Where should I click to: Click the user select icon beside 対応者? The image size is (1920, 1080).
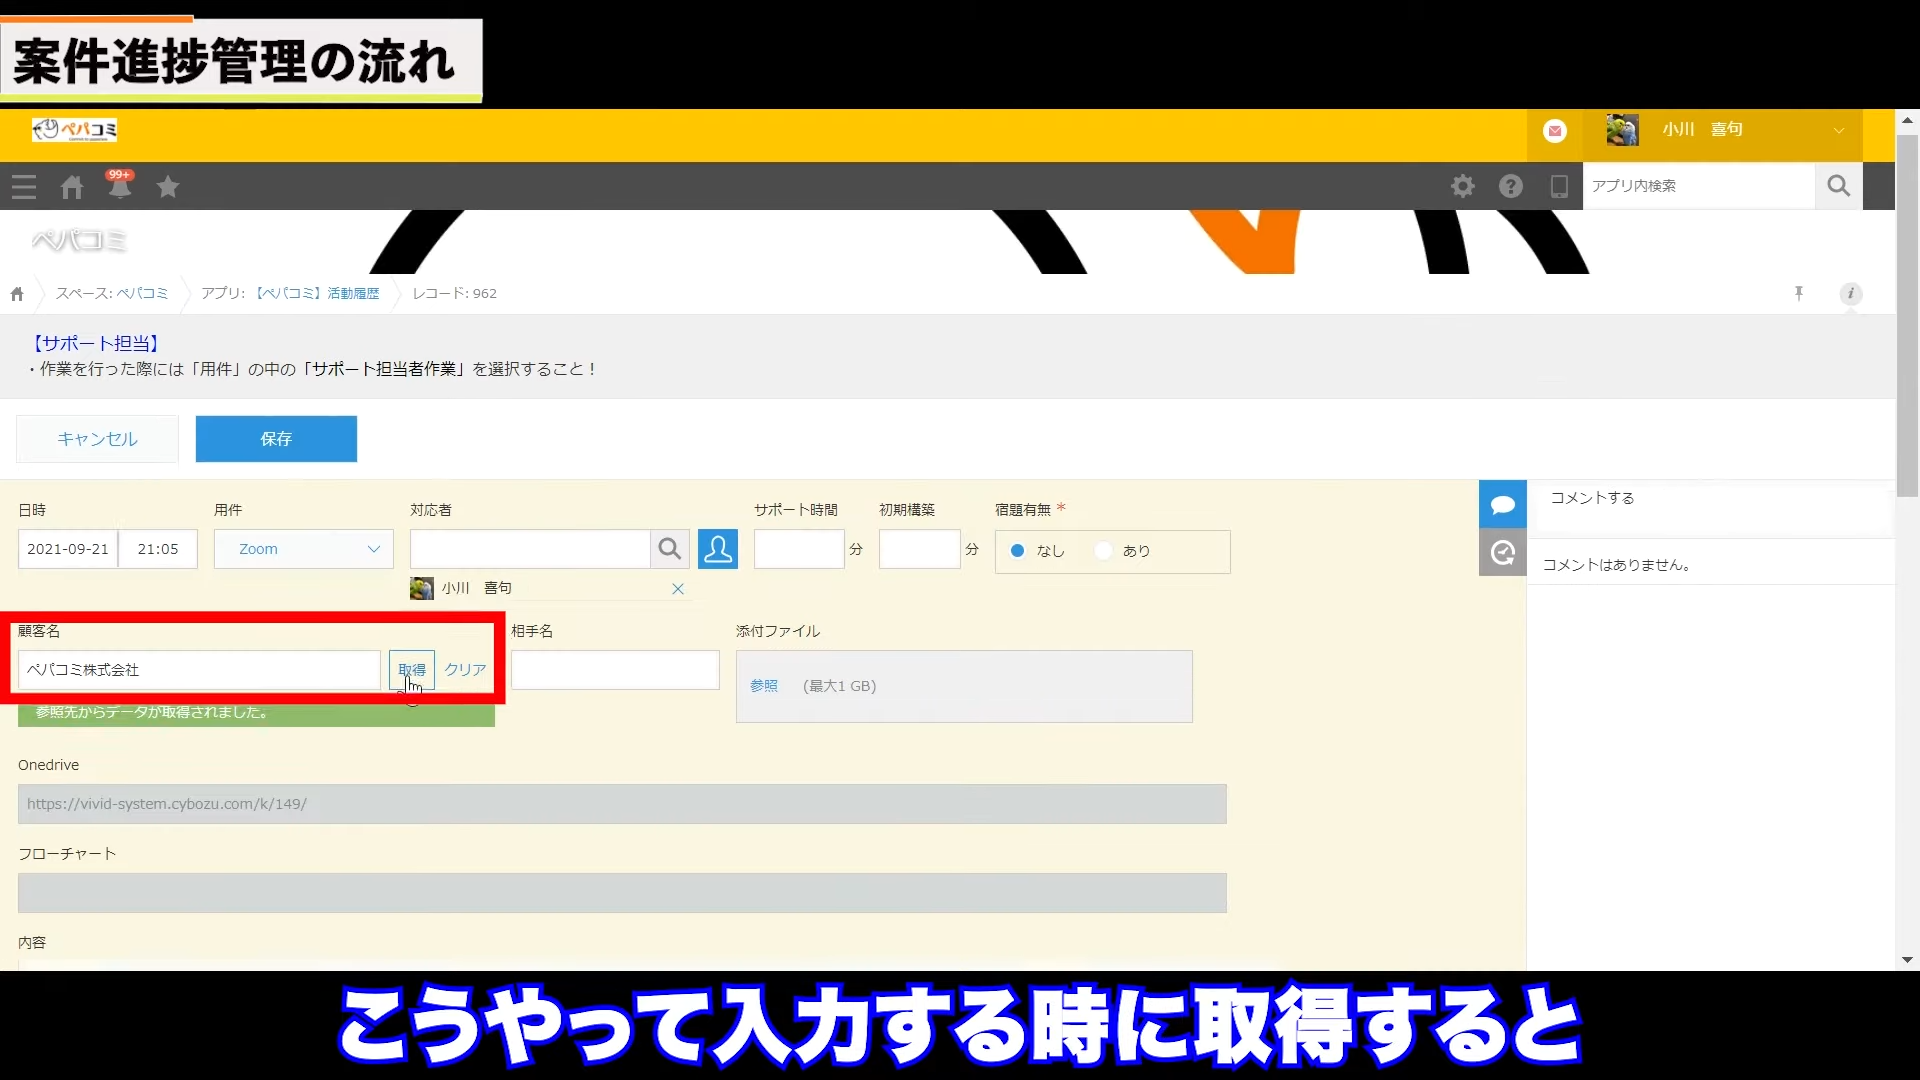point(718,549)
